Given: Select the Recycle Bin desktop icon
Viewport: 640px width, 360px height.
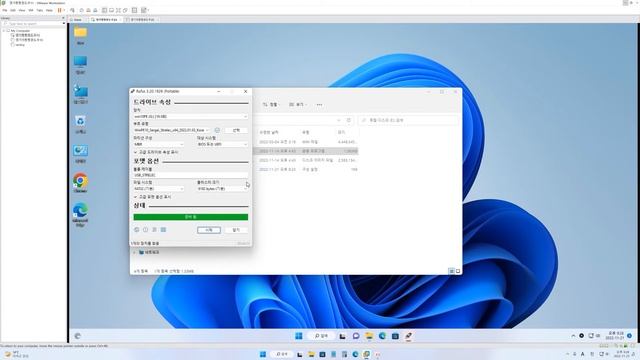Looking at the screenshot, I should [80, 121].
